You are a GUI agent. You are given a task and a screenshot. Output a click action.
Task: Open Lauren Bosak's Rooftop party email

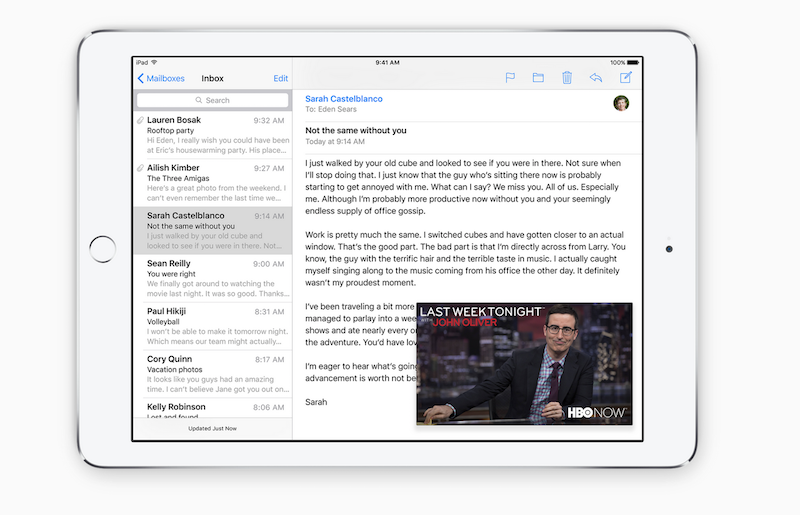pos(212,135)
